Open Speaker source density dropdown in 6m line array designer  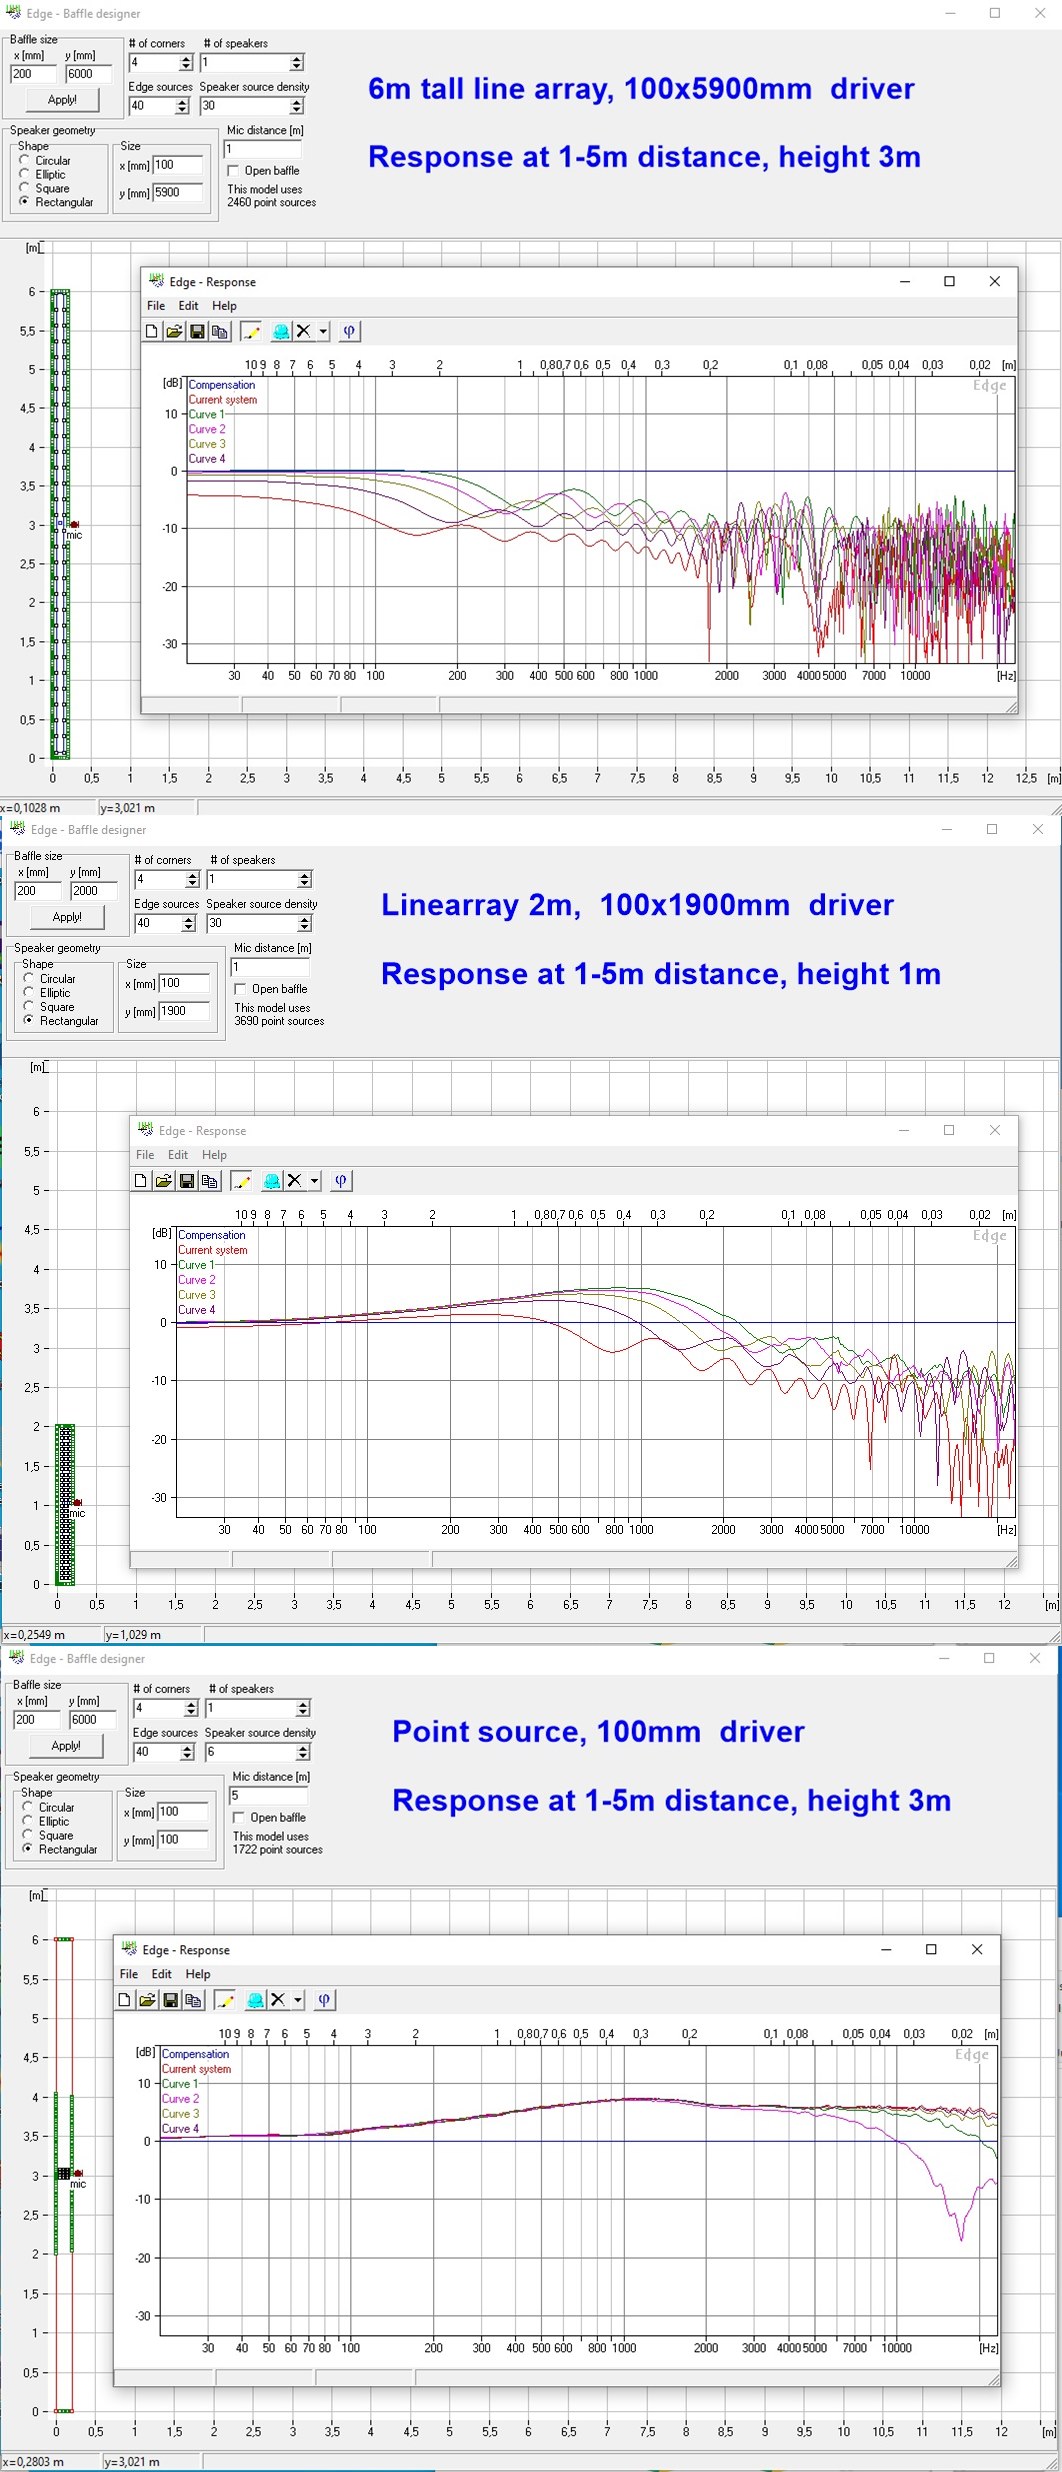[296, 105]
